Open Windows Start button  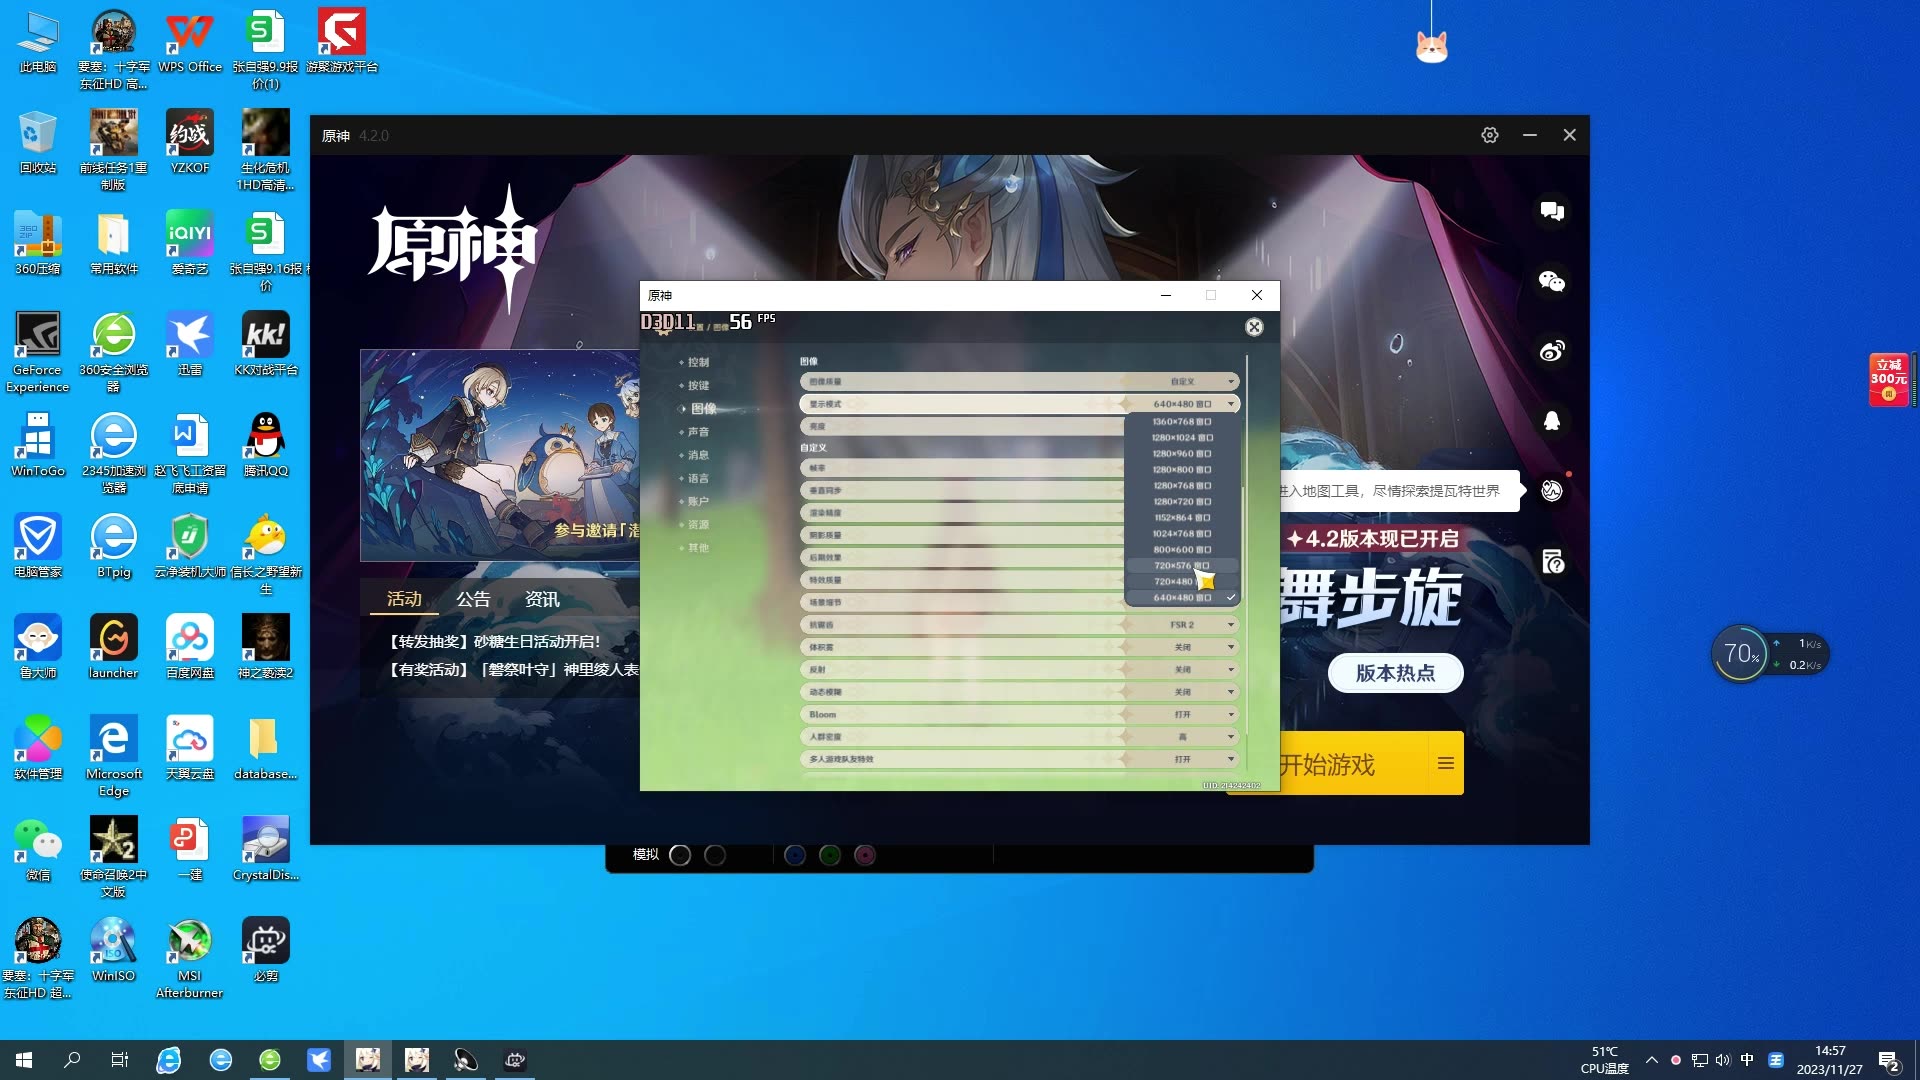[24, 1060]
